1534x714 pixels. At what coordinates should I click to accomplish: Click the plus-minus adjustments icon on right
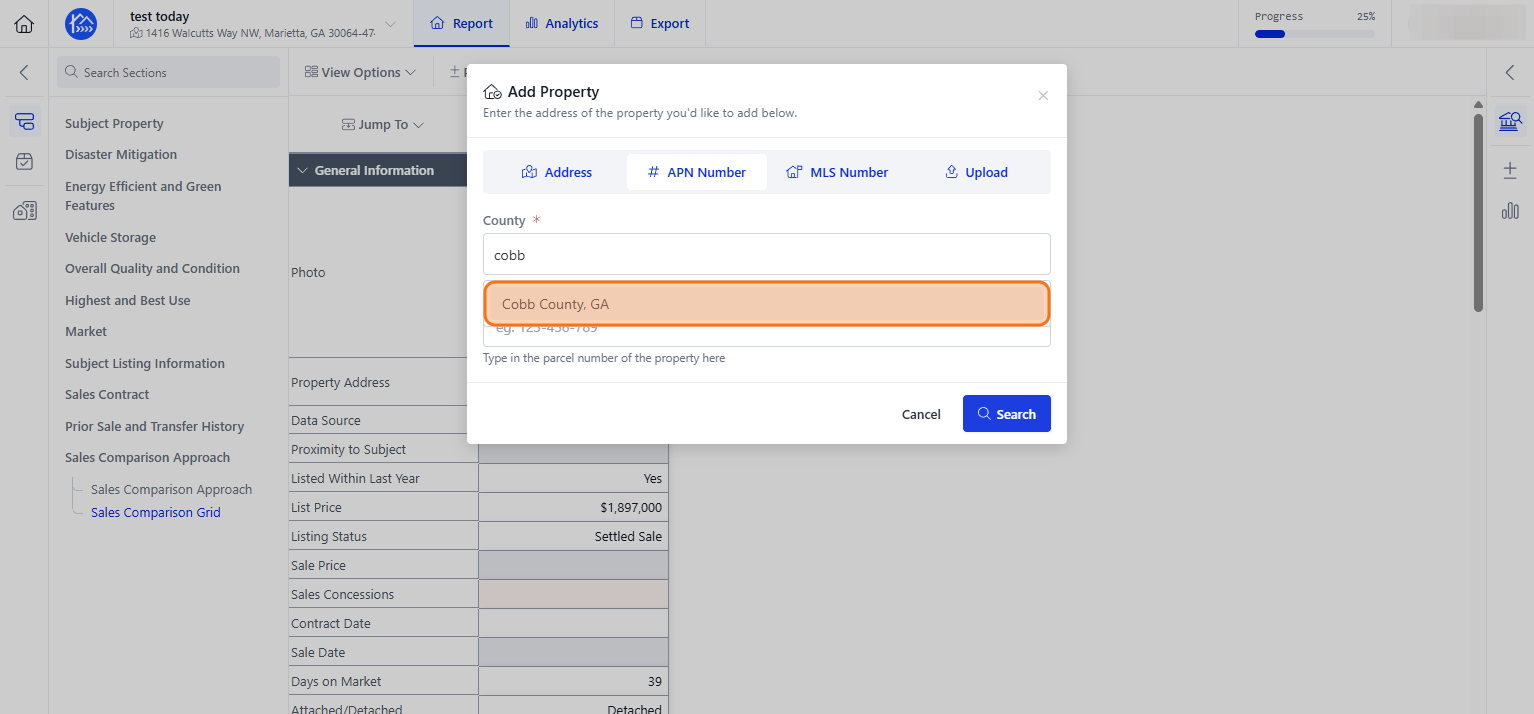[x=1510, y=170]
